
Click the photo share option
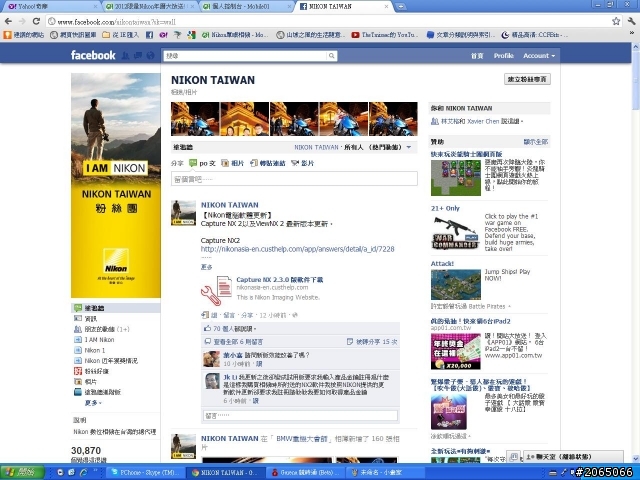232,163
